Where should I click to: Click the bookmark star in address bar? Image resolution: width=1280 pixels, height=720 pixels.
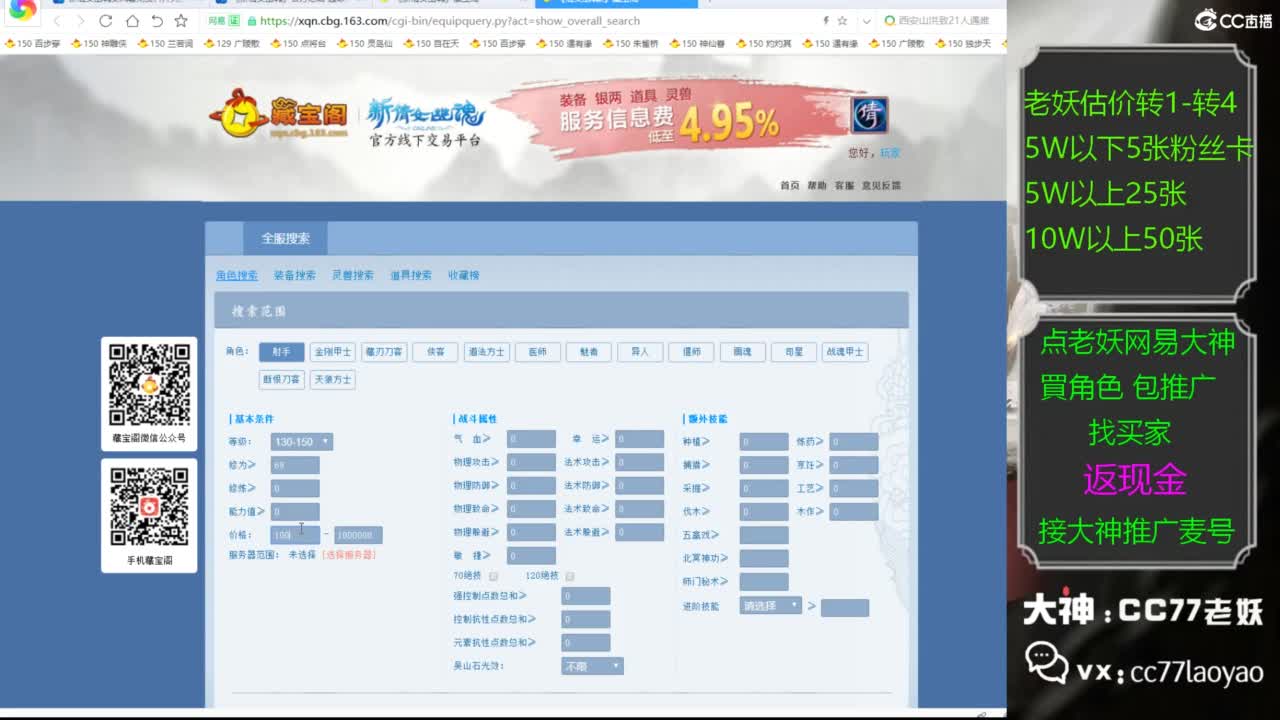coord(843,20)
